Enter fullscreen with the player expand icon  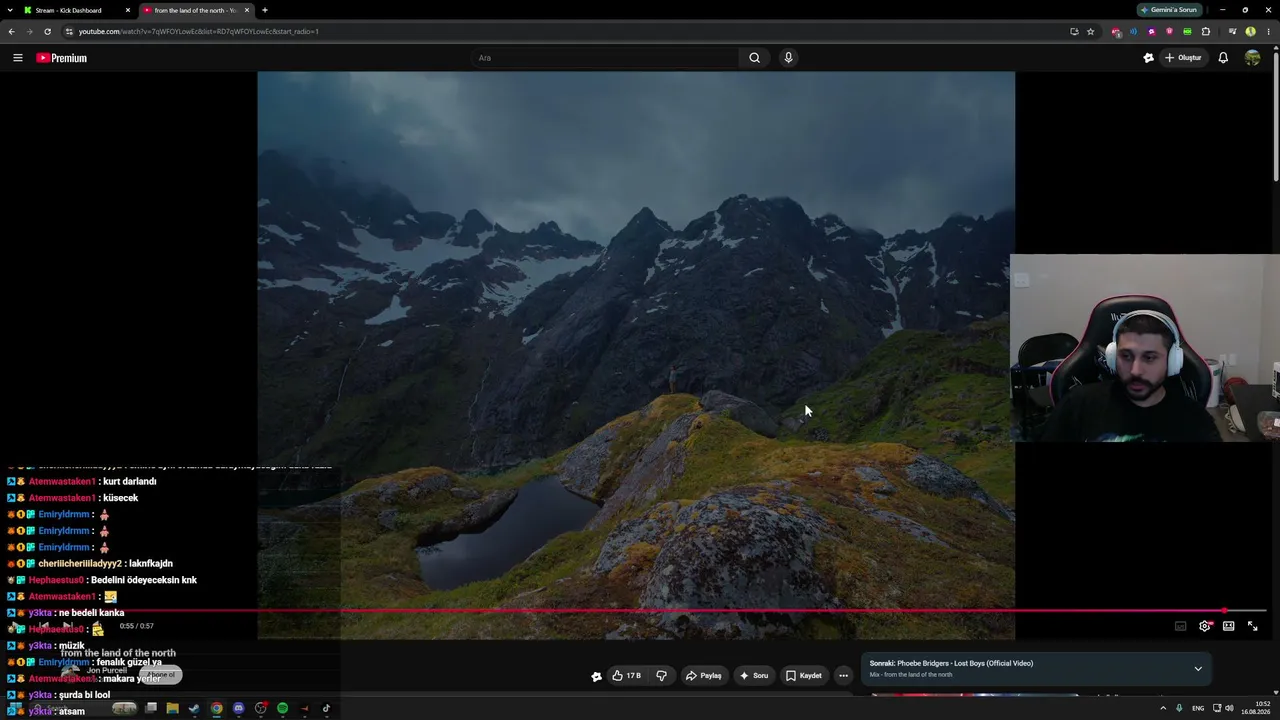tap(1252, 626)
